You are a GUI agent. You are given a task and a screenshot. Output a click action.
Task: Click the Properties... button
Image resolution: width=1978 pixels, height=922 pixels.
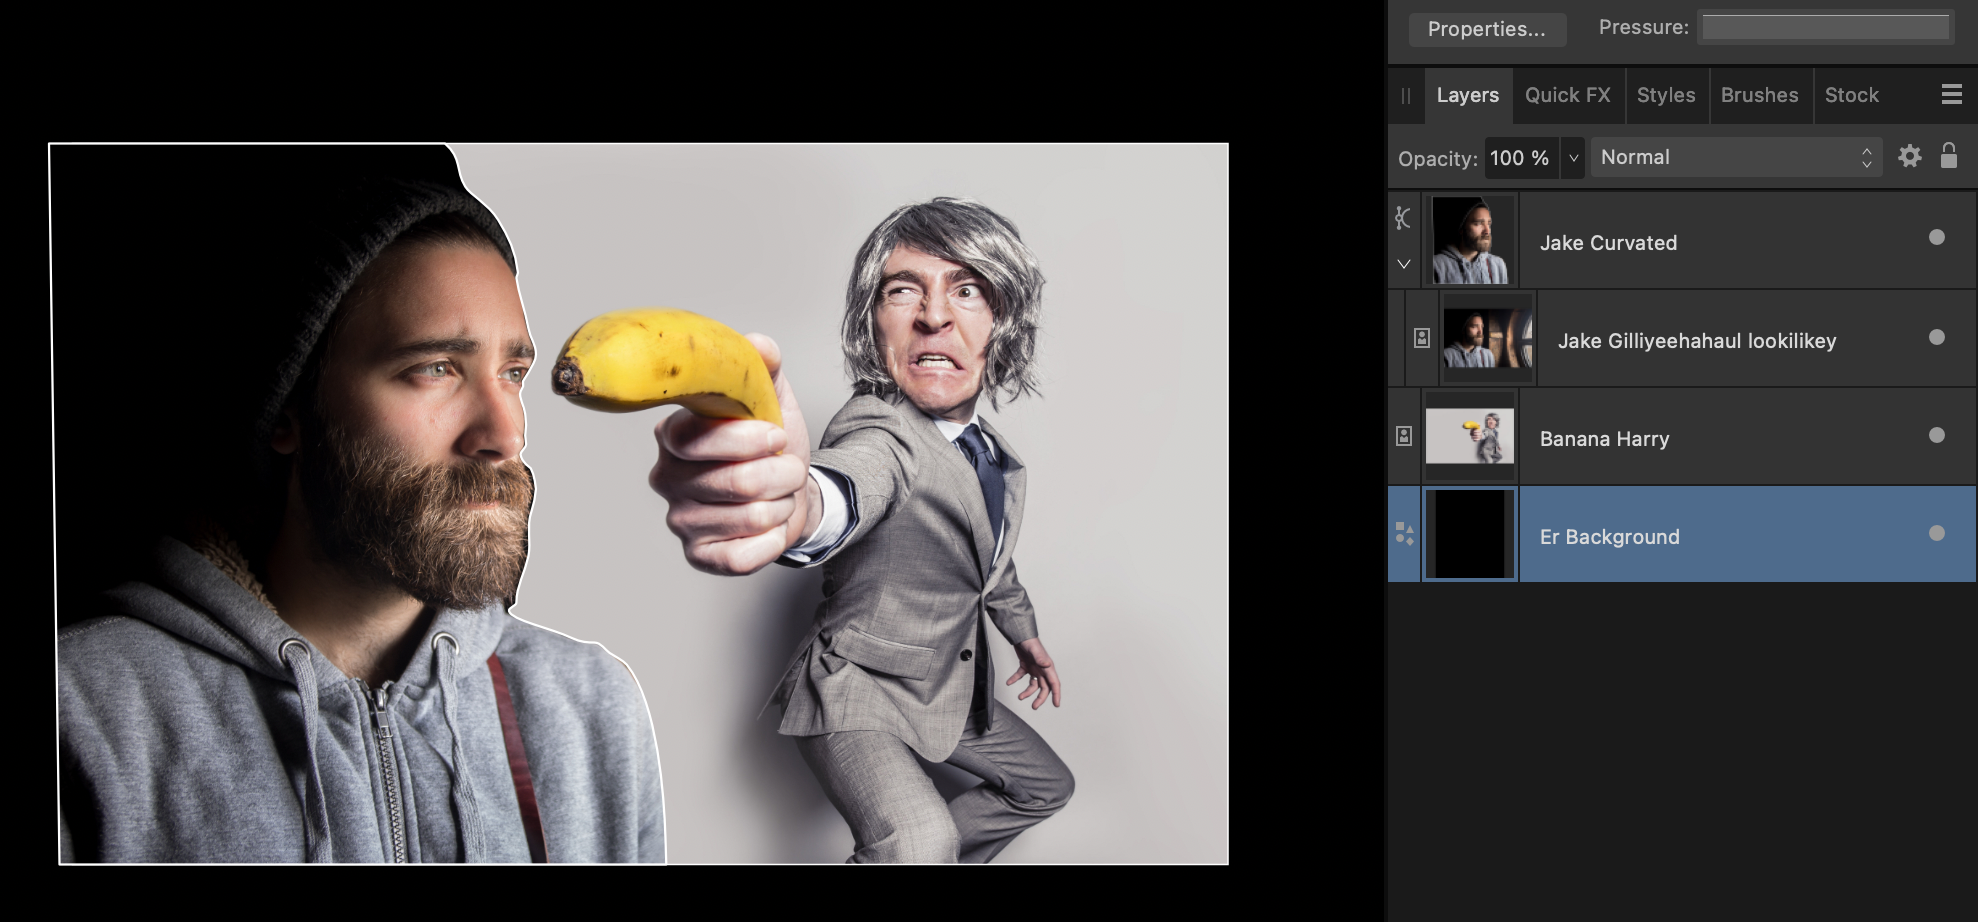(x=1487, y=29)
